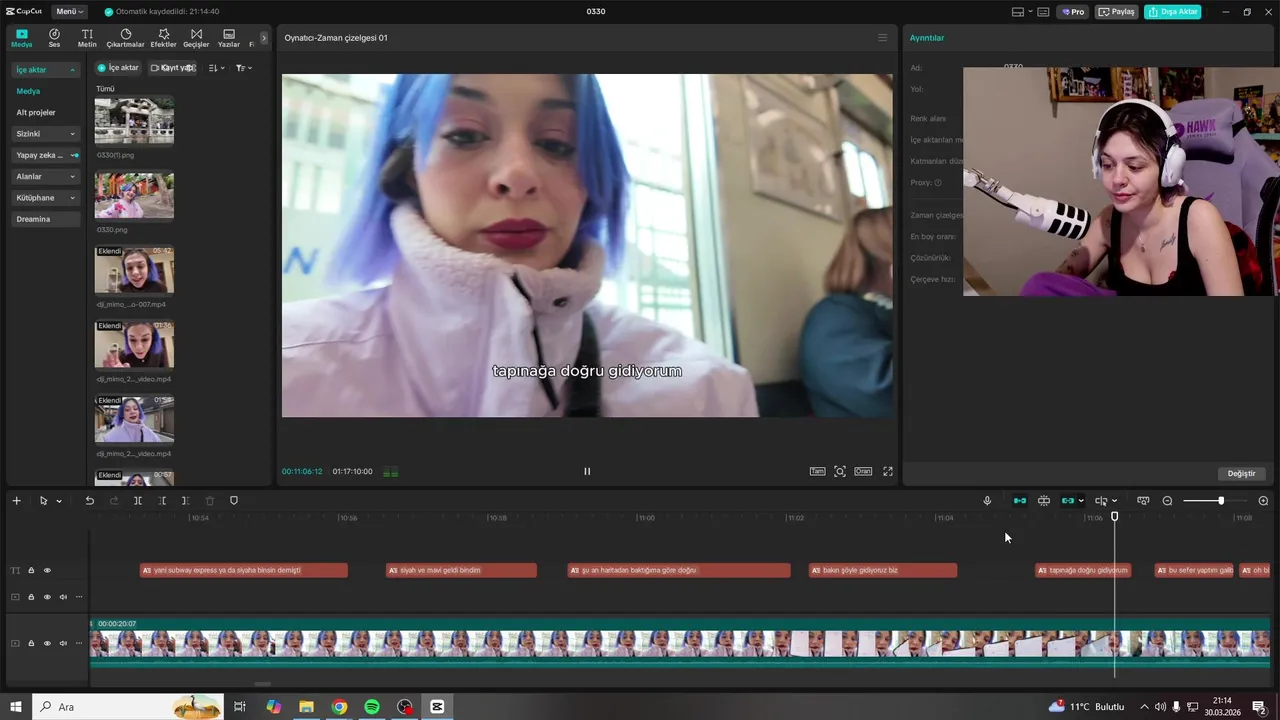The height and width of the screenshot is (720, 1280).
Task: Select the dji_mimo clip ending o-007.mp4
Action: pyautogui.click(x=134, y=270)
